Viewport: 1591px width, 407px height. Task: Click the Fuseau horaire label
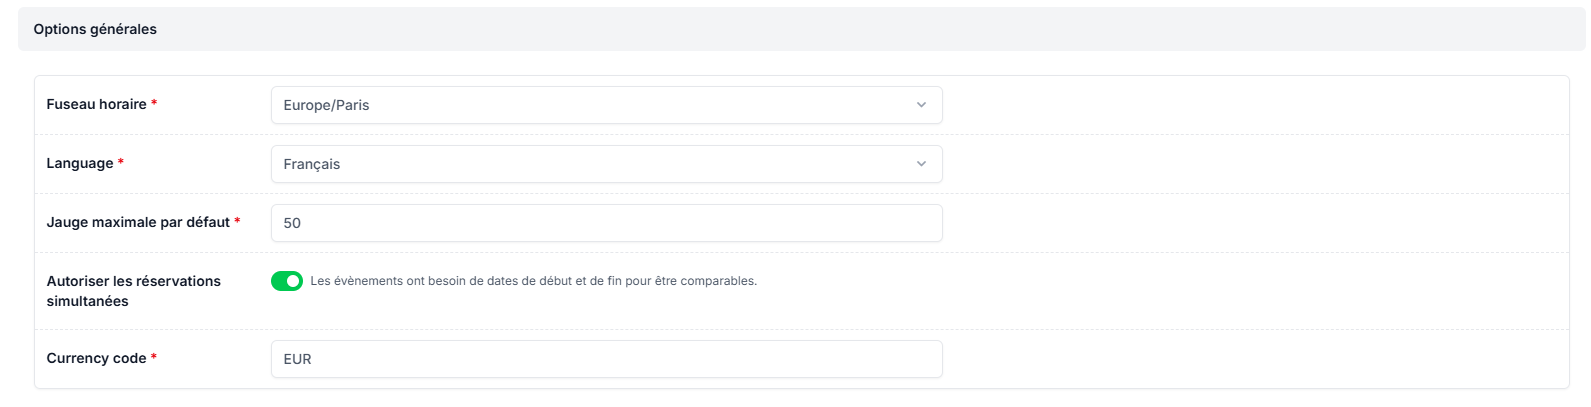click(x=96, y=104)
